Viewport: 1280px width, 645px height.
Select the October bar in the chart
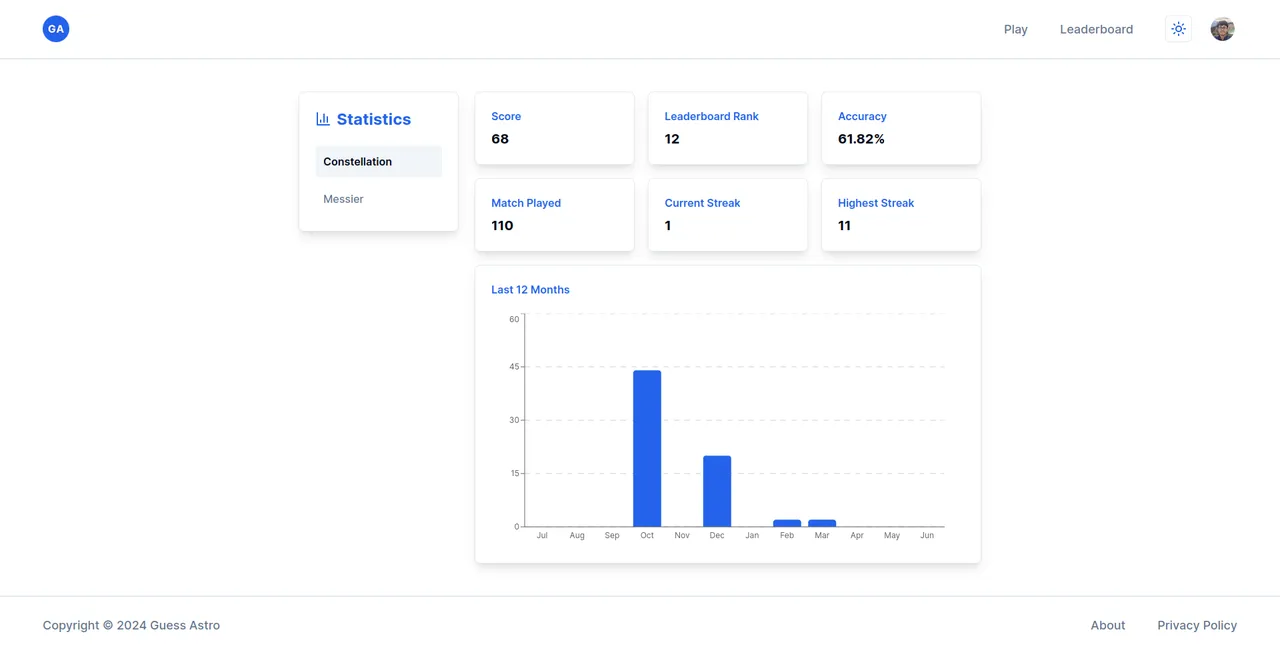point(647,450)
